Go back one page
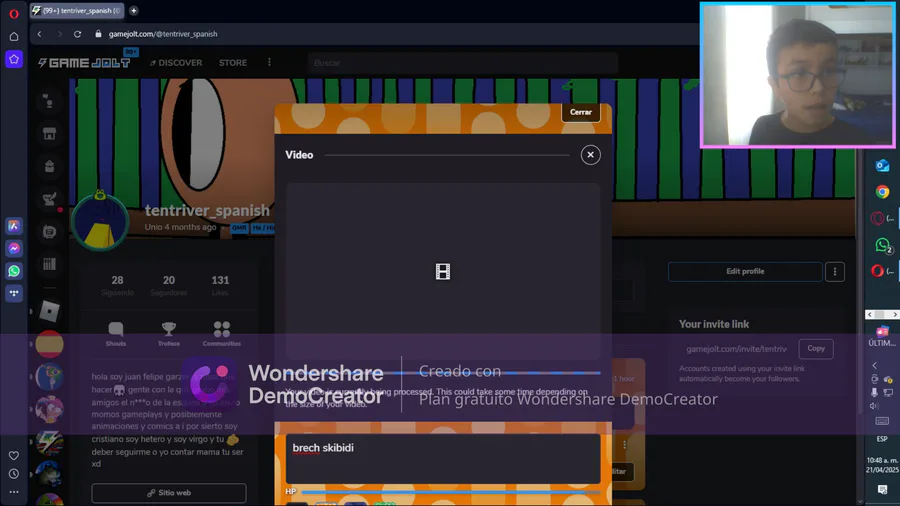Image resolution: width=900 pixels, height=506 pixels. 40,34
